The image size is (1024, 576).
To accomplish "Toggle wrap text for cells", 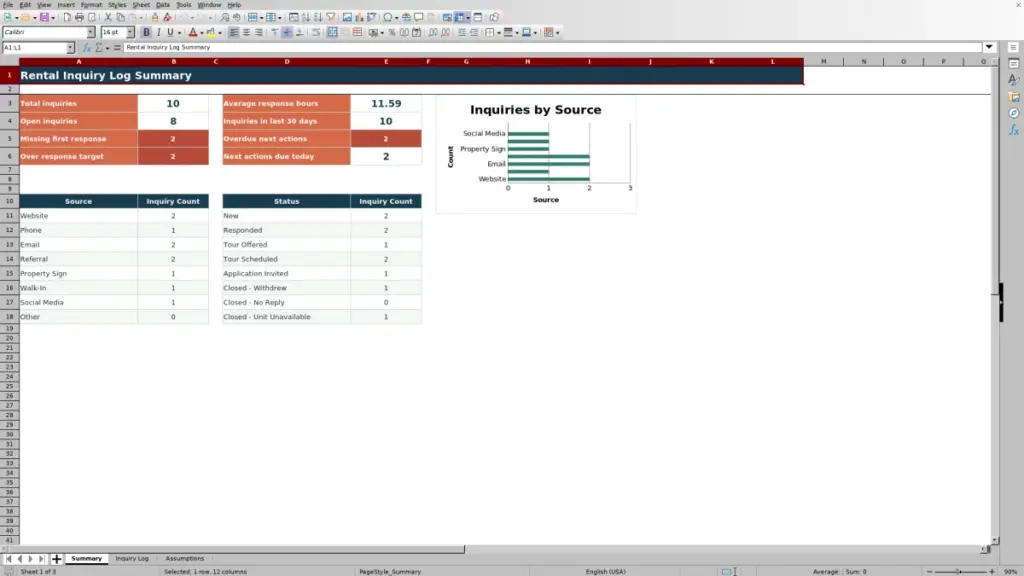I will (316, 33).
